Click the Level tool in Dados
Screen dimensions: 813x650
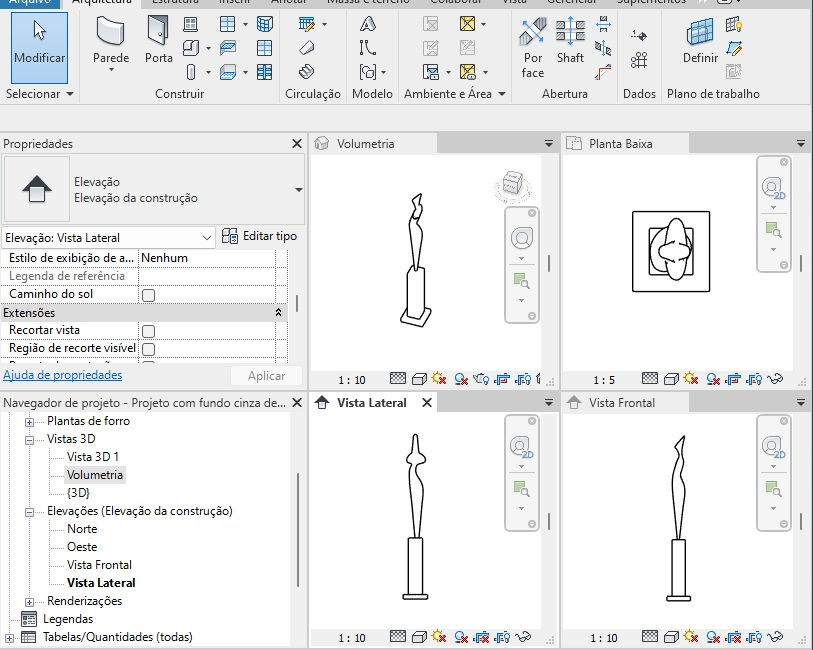click(639, 36)
